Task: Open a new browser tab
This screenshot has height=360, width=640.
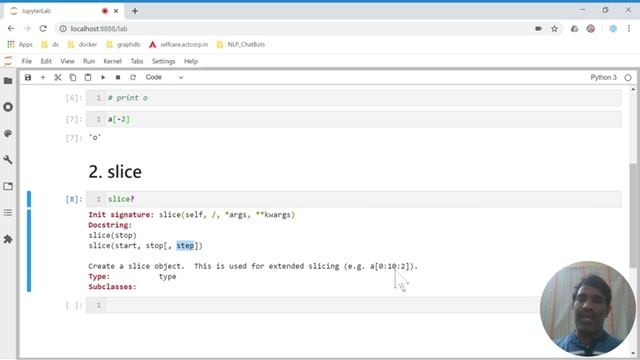Action: tap(135, 11)
